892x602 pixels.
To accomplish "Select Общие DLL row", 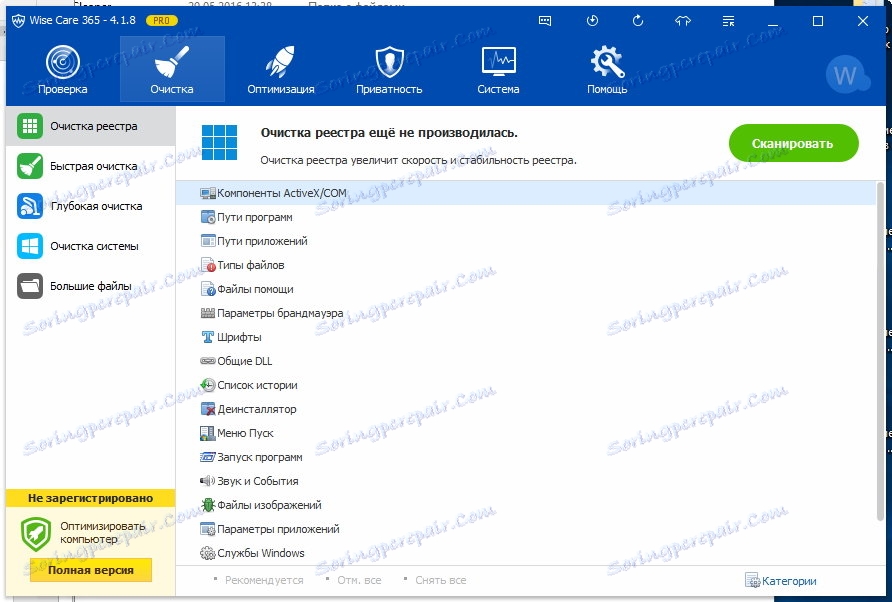I will tap(526, 361).
